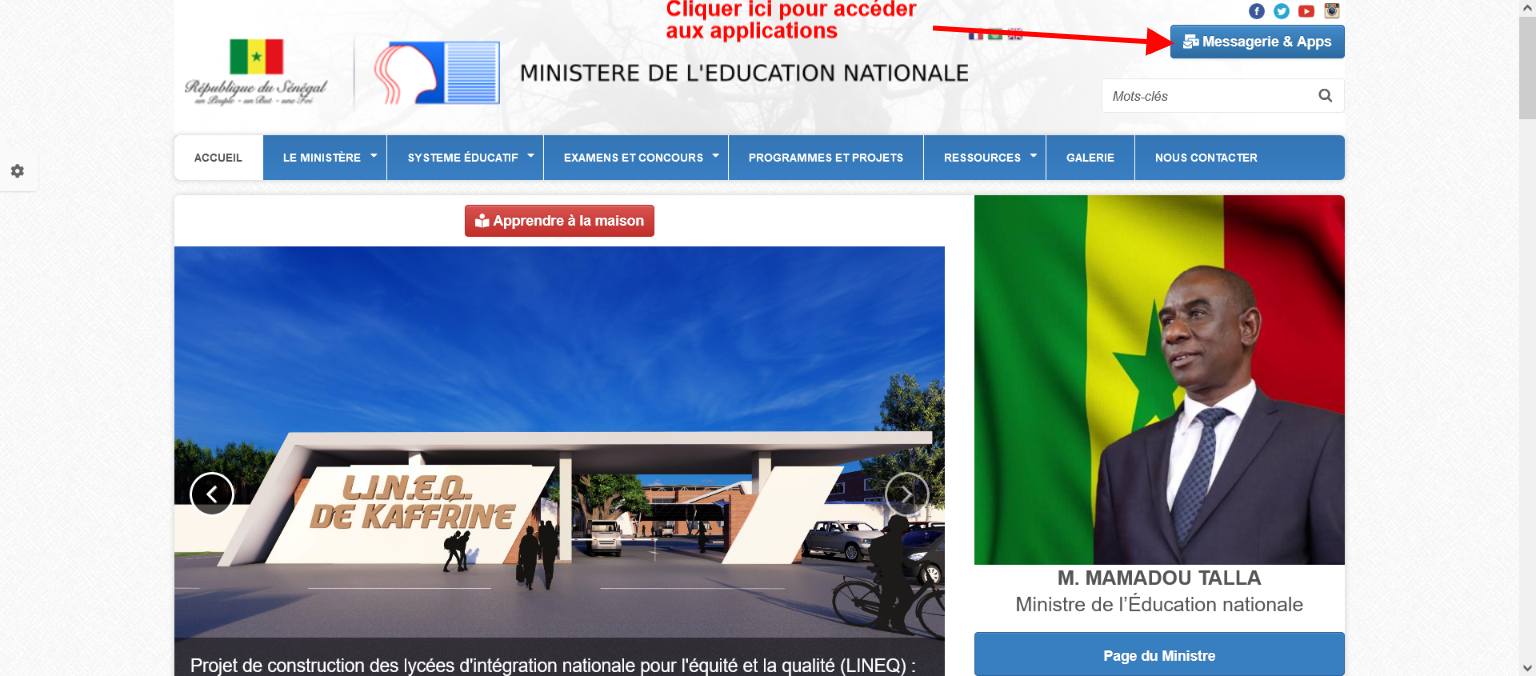Viewport: 1536px width, 676px height.
Task: Switch language using the French flag icon
Action: (x=976, y=33)
